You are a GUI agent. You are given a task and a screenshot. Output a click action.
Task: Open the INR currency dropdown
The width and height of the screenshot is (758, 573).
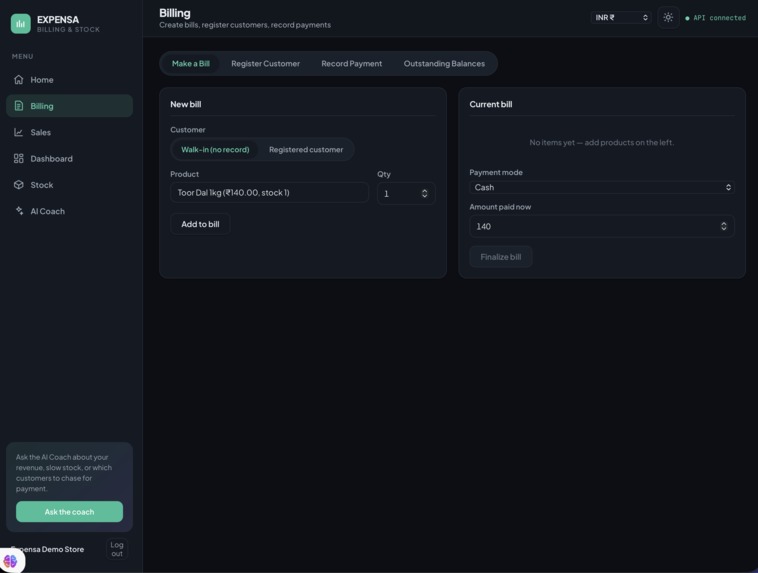[x=621, y=17]
